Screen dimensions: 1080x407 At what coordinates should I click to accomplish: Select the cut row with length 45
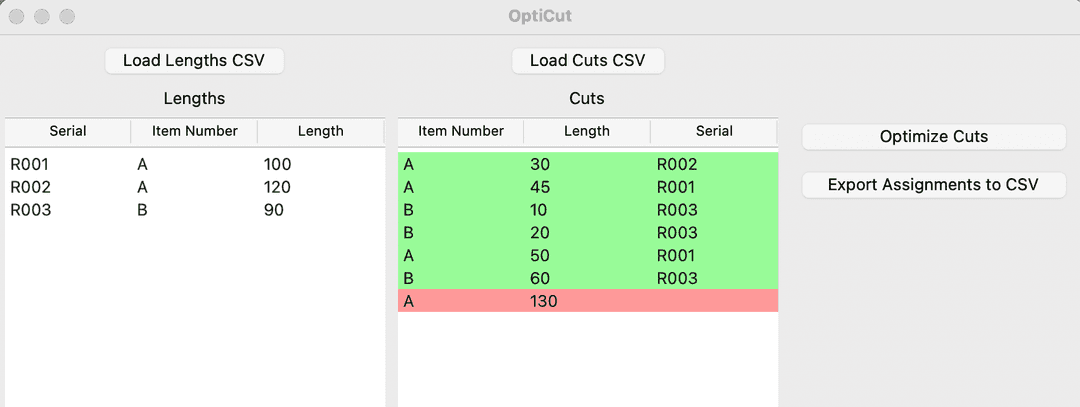coord(587,187)
